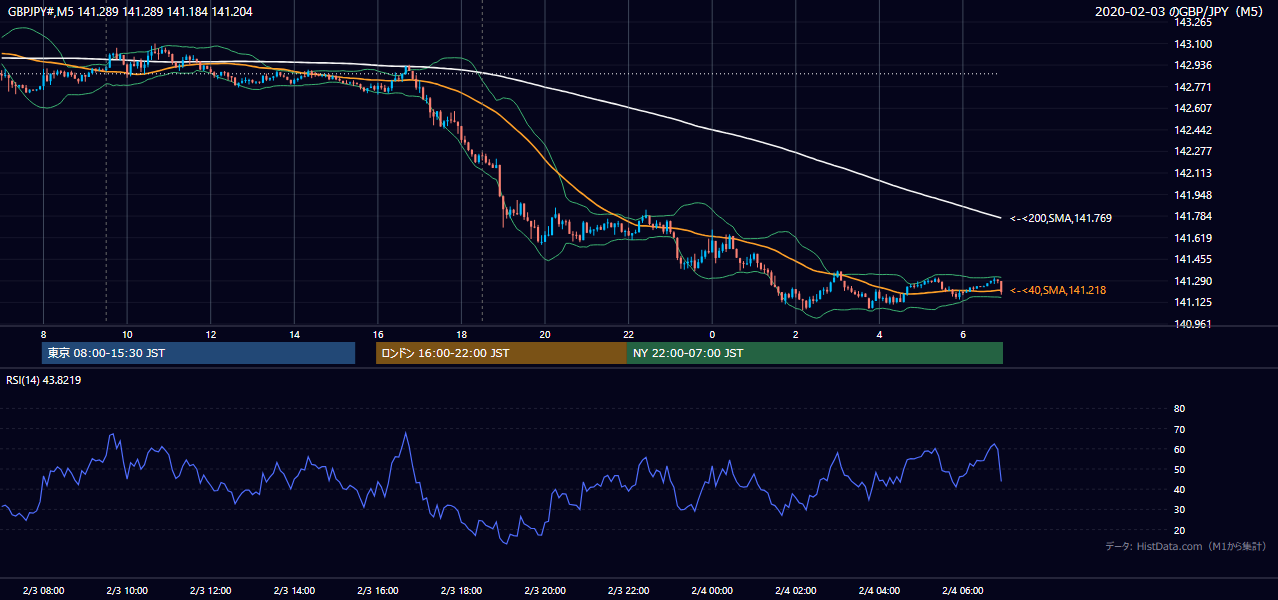Click hour label 12 under price chart
The height and width of the screenshot is (600, 1278).
(210, 334)
